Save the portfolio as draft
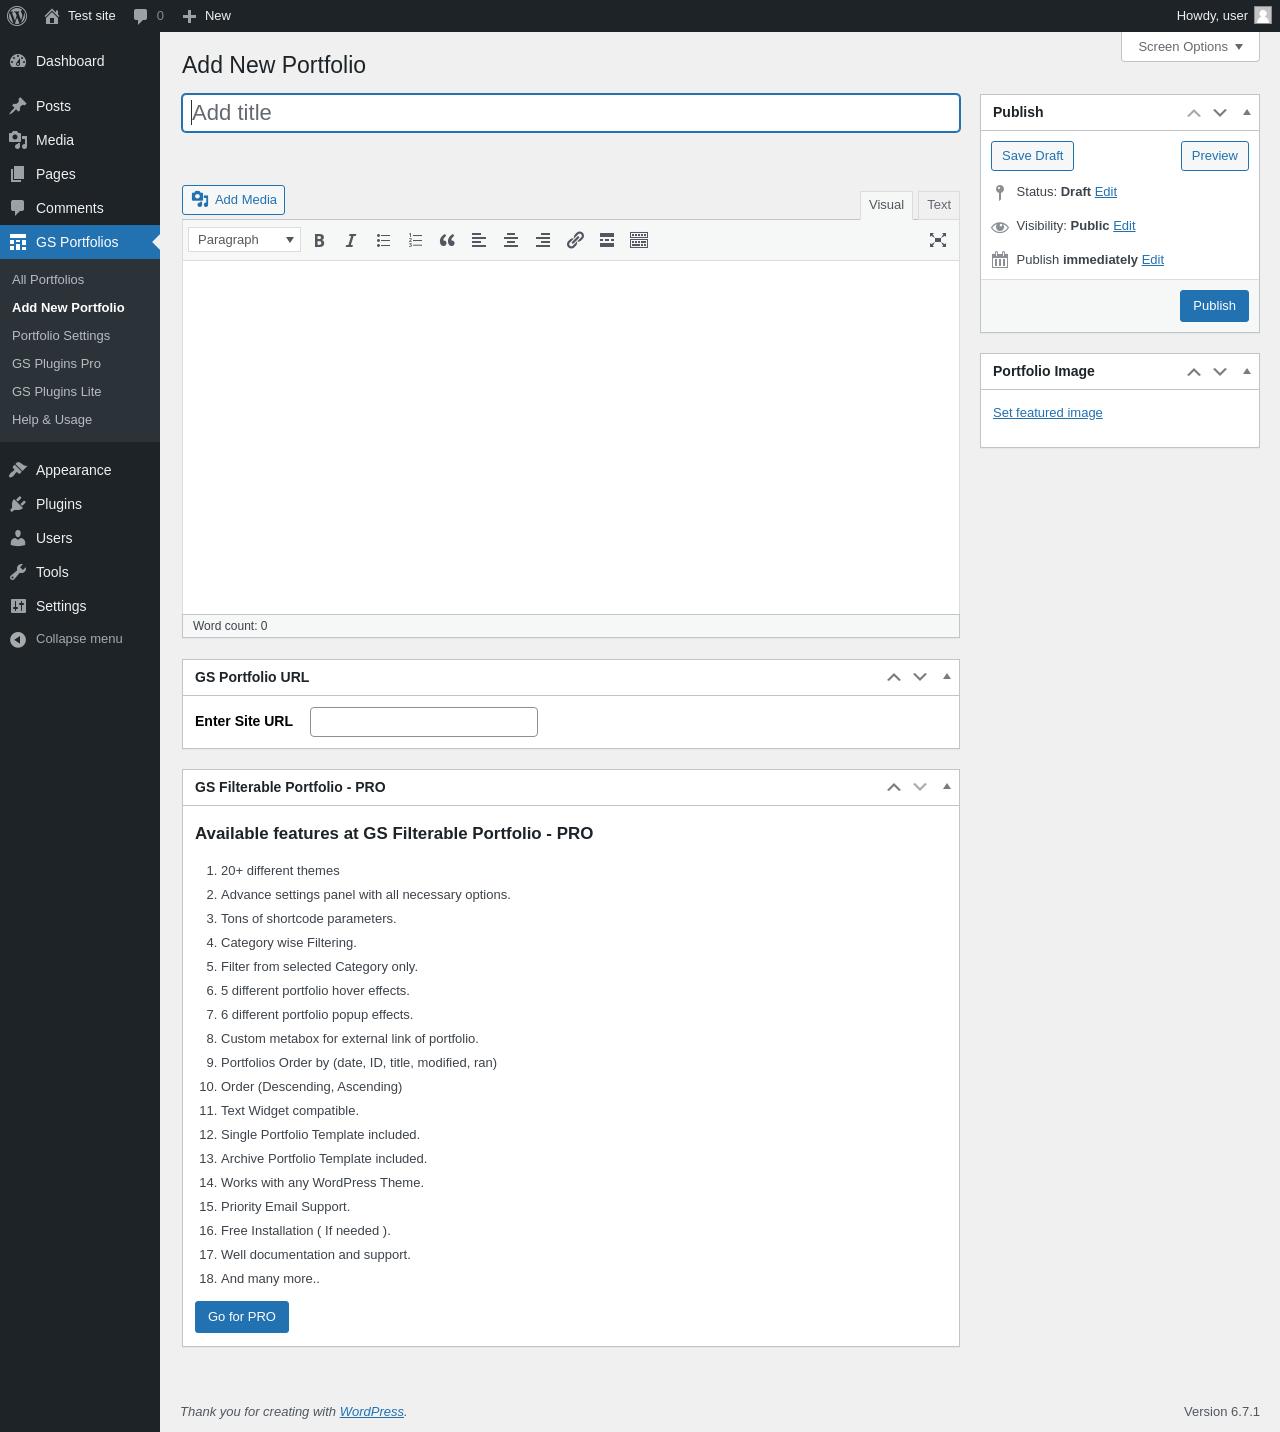Screen dimensions: 1280x1432 pyautogui.click(x=1032, y=156)
